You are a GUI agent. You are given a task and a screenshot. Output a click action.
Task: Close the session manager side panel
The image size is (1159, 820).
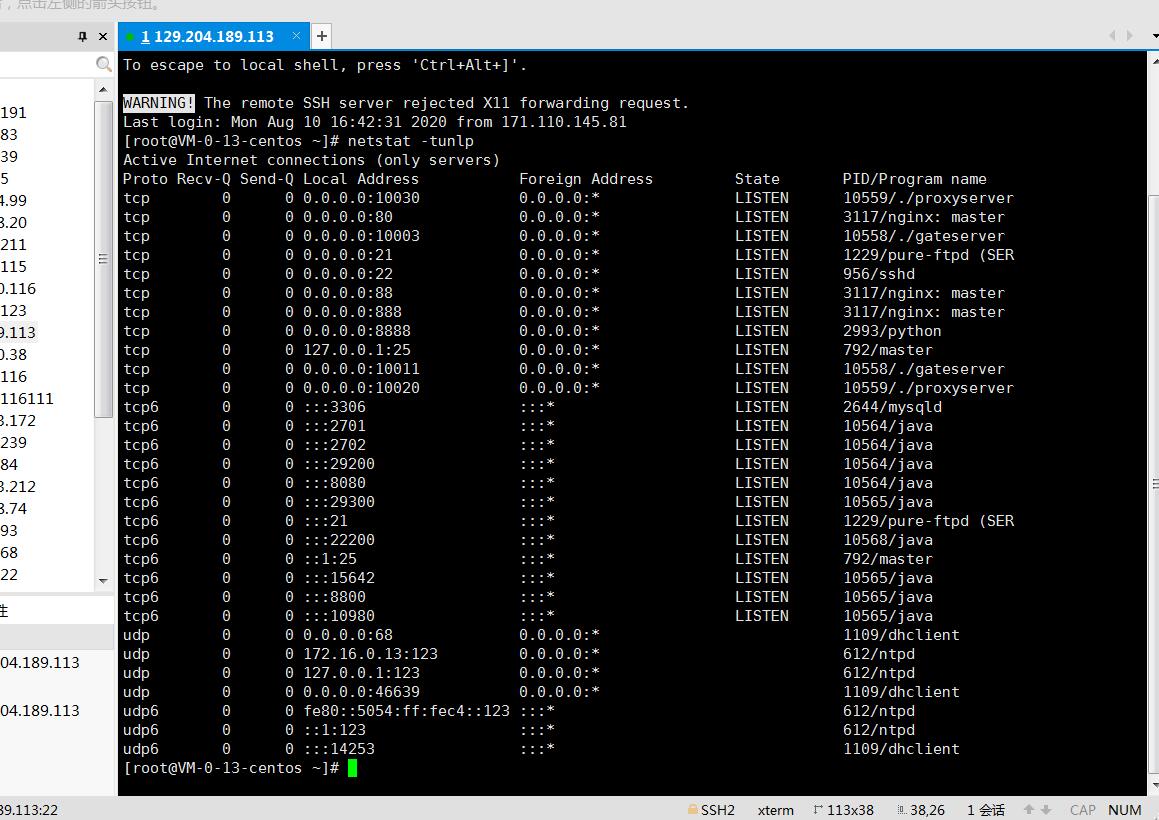coord(103,36)
